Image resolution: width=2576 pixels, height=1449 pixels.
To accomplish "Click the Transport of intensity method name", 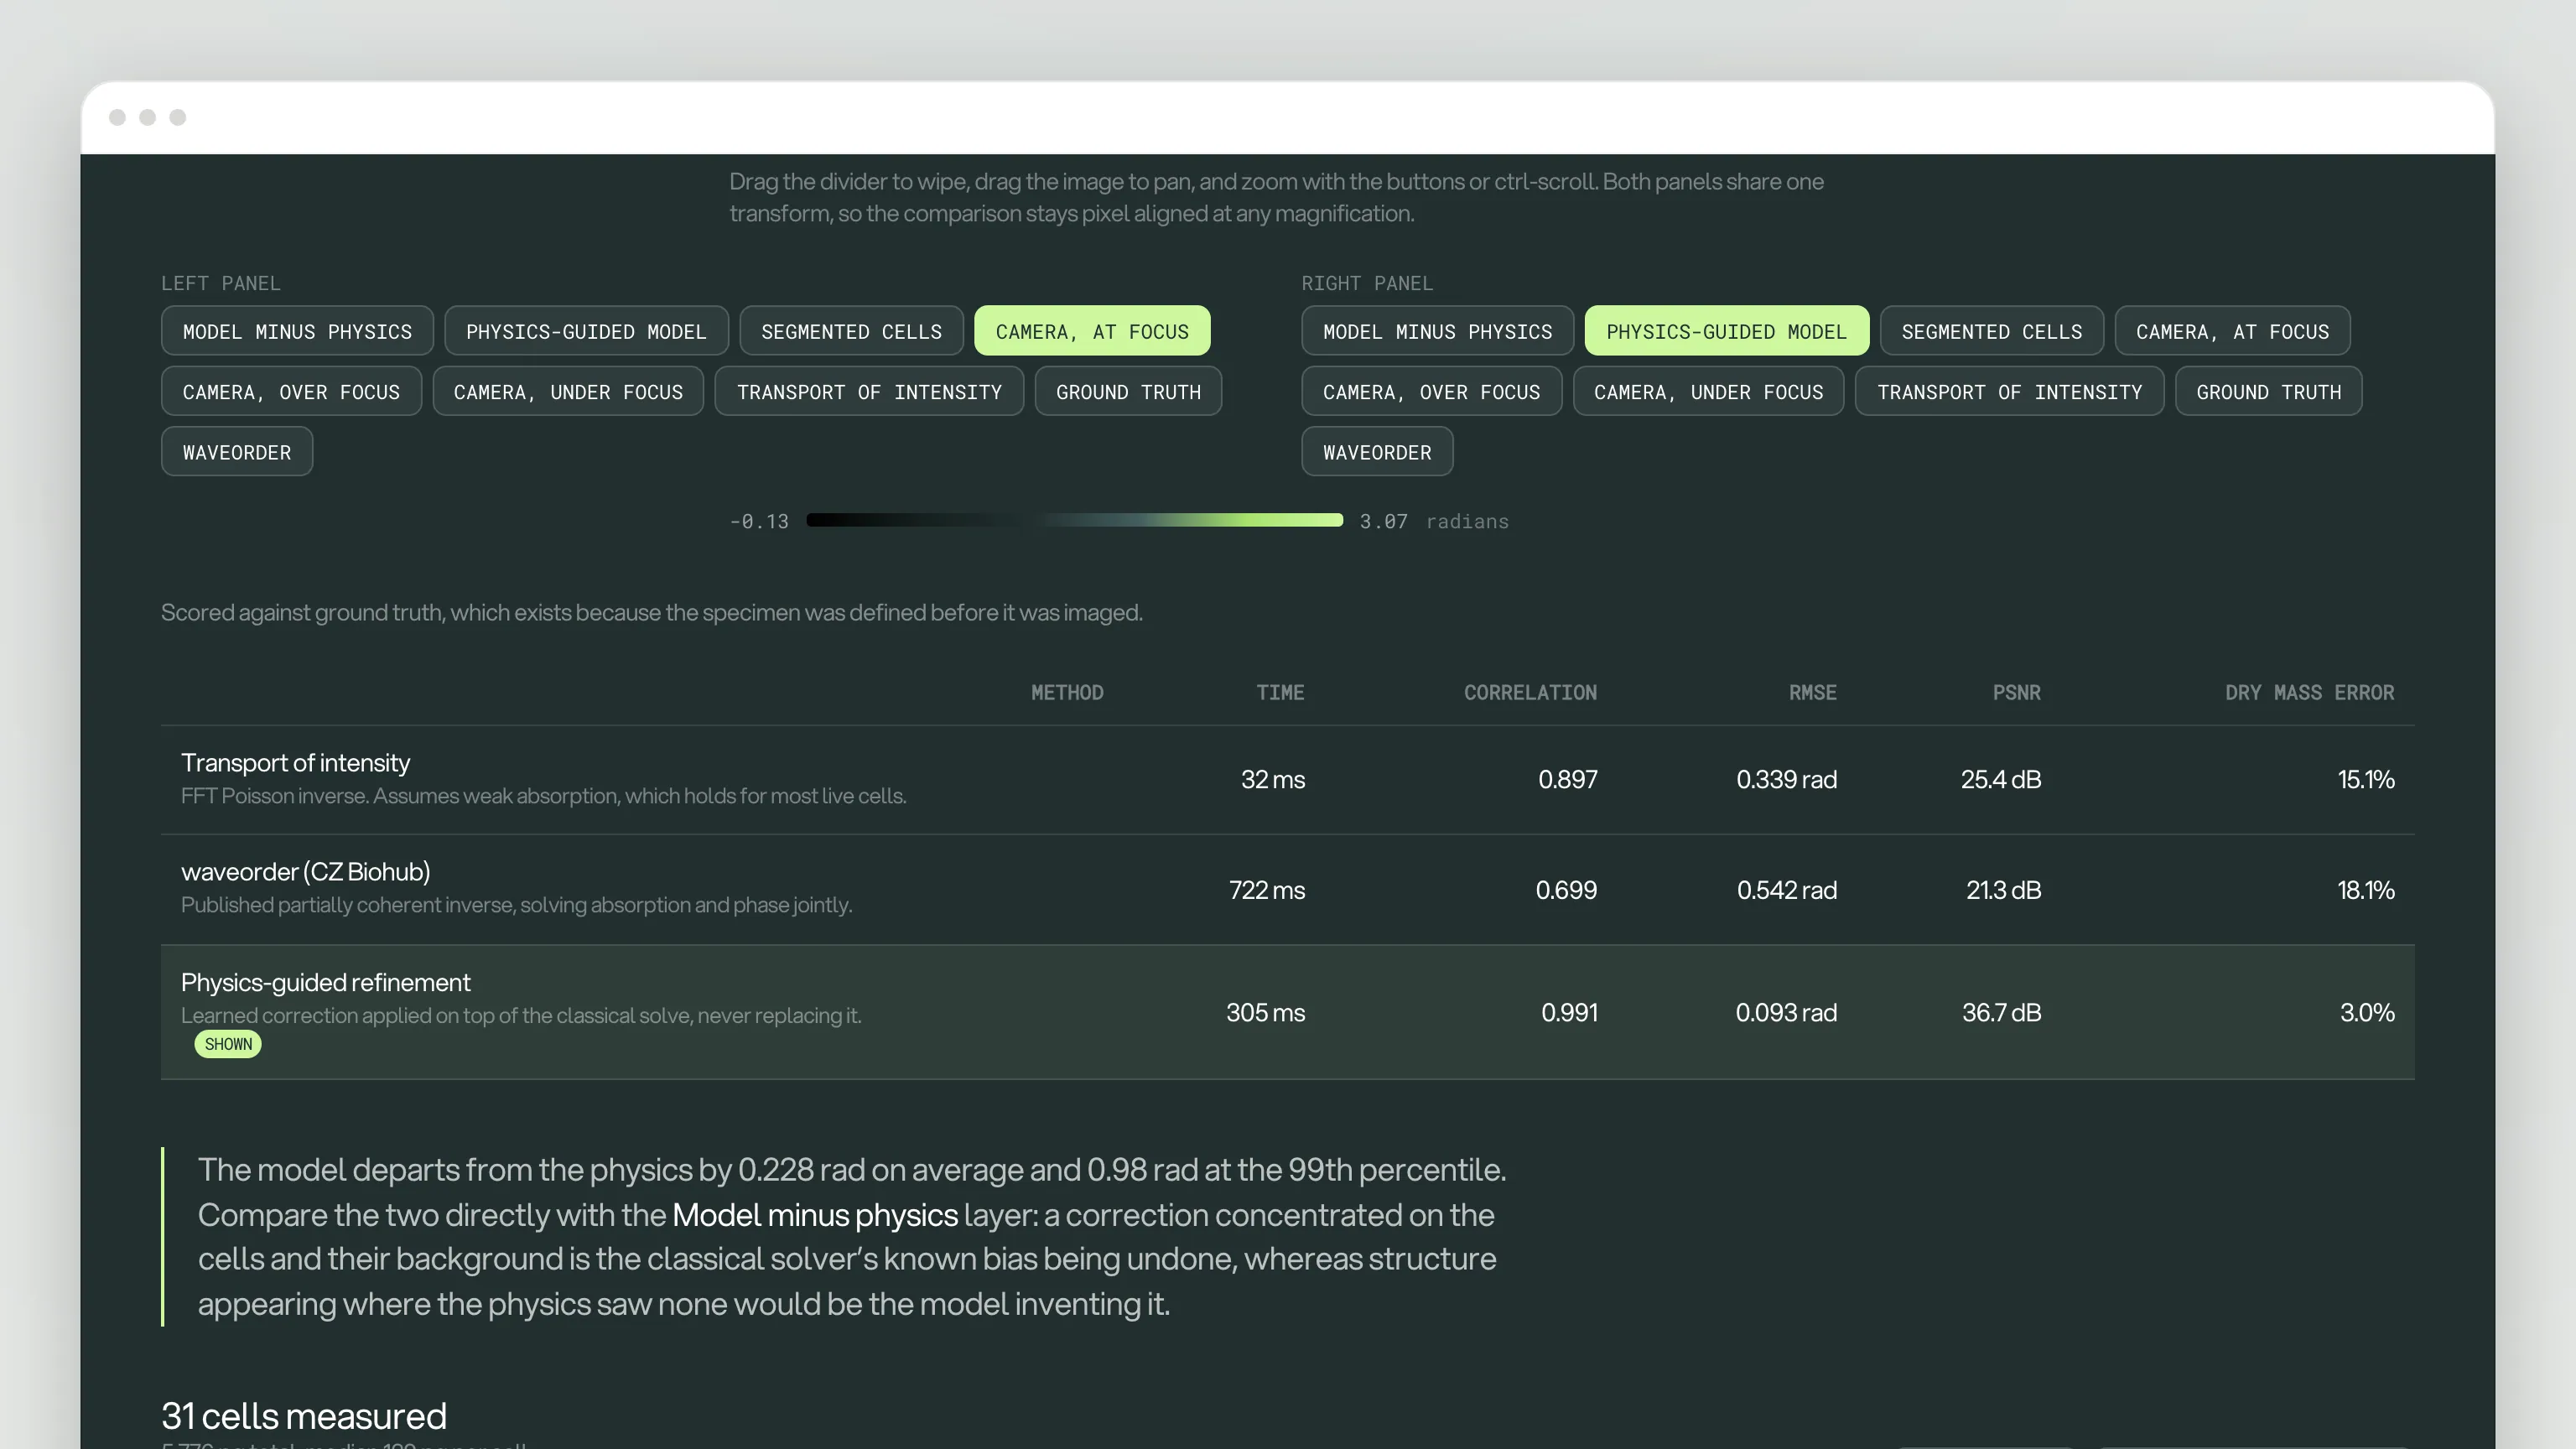I will (x=295, y=763).
